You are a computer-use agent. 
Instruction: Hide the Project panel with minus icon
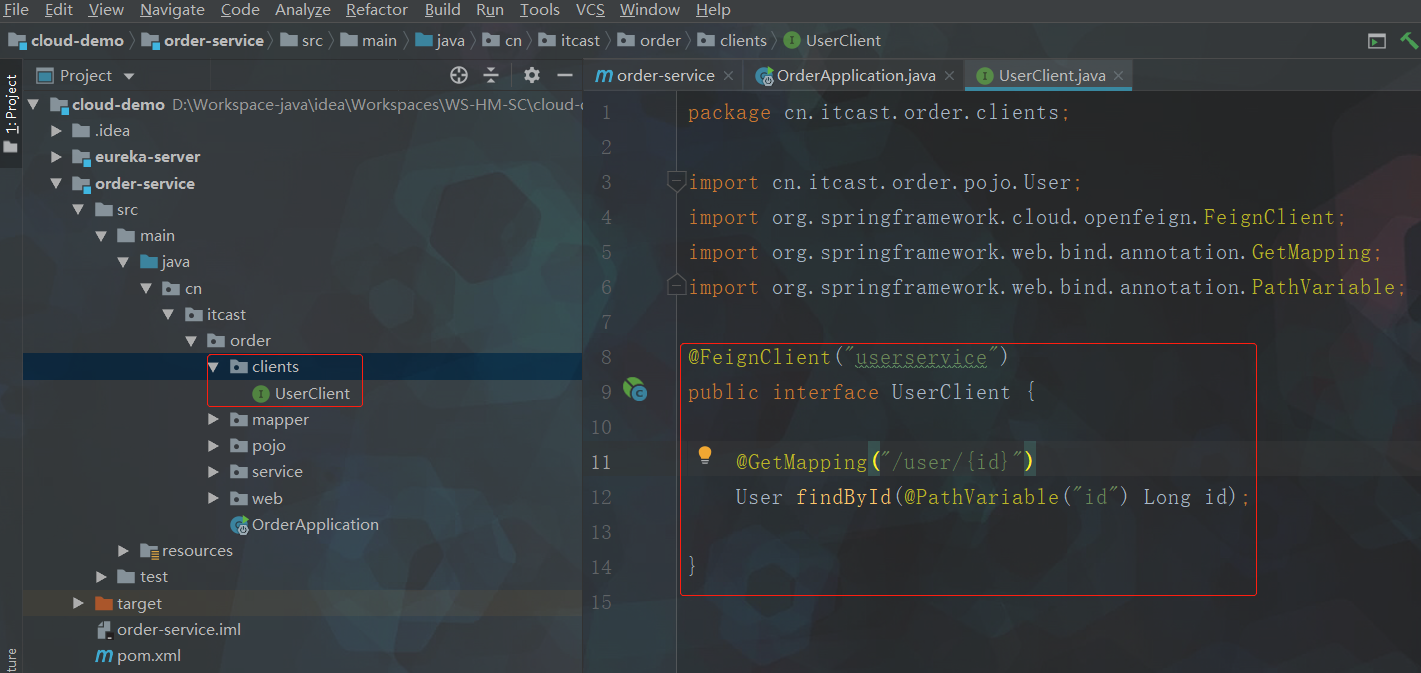(x=565, y=75)
